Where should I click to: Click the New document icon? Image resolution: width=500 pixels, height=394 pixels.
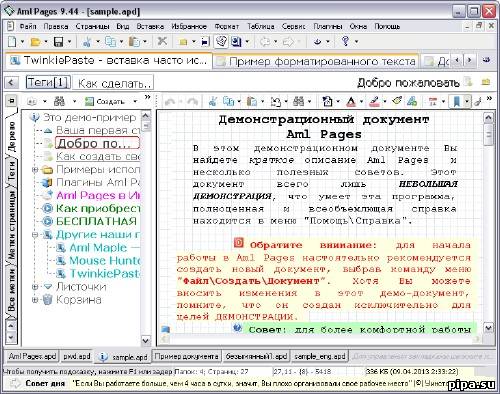[x=12, y=42]
